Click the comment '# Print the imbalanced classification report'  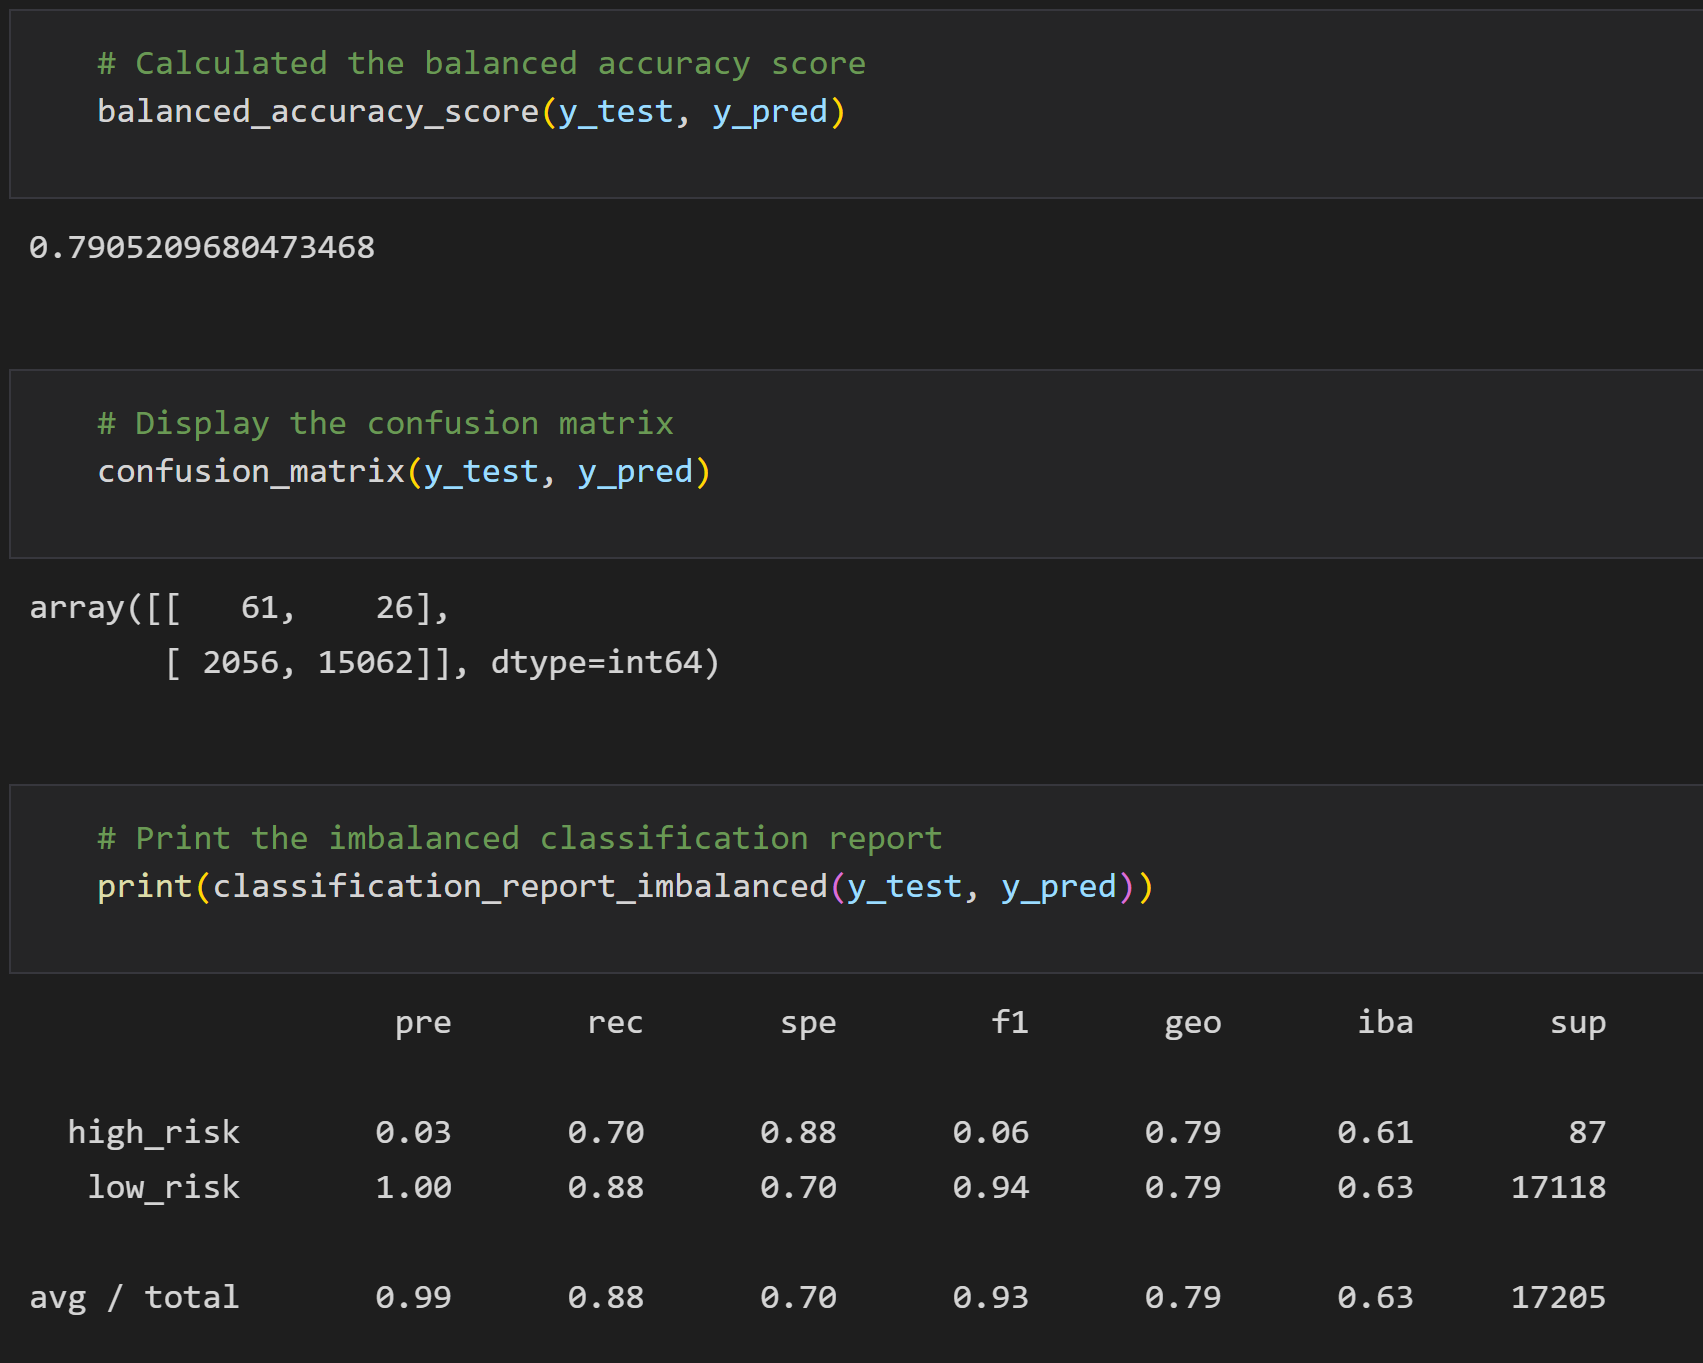[x=520, y=838]
